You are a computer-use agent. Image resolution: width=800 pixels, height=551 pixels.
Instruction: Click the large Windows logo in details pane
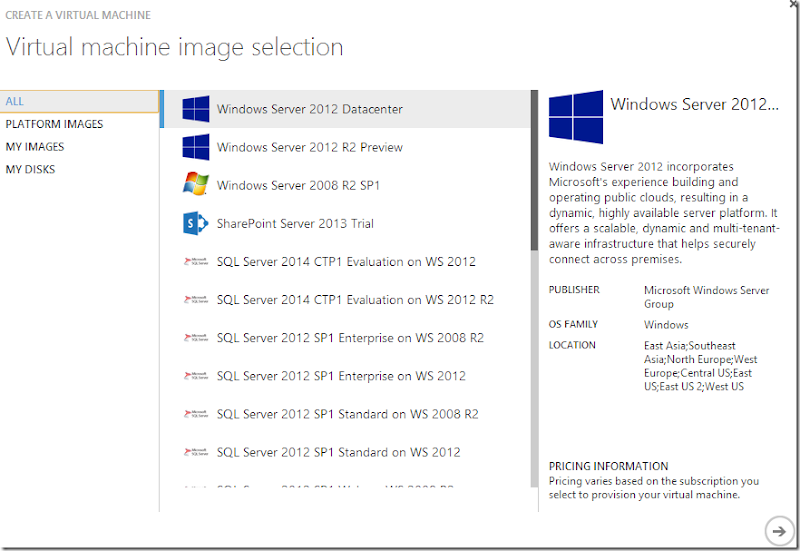click(x=576, y=117)
